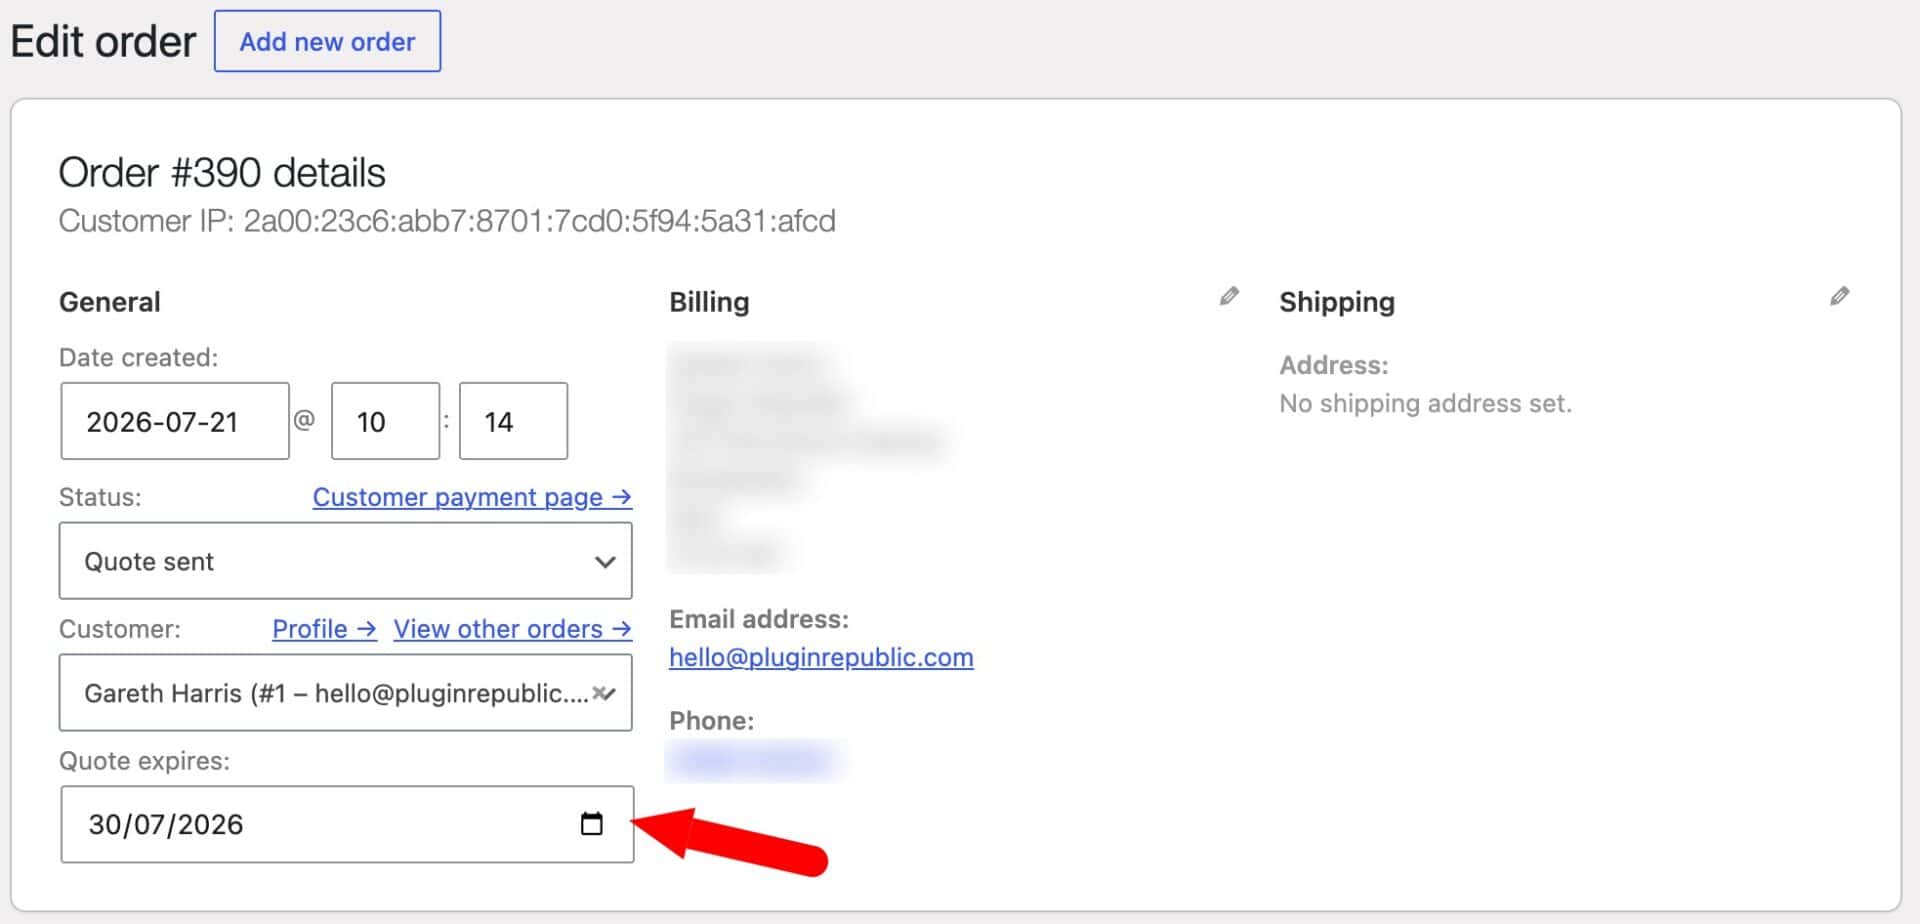Open the customer Profile link
Screen dimensions: 1920x924
click(x=324, y=629)
